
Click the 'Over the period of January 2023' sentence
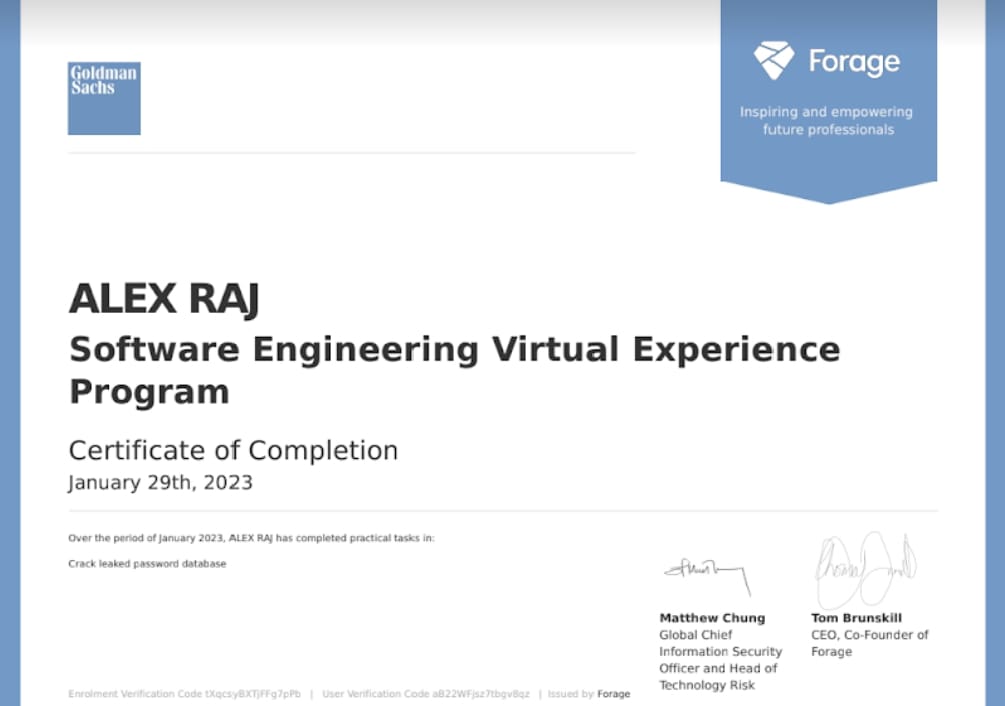251,538
